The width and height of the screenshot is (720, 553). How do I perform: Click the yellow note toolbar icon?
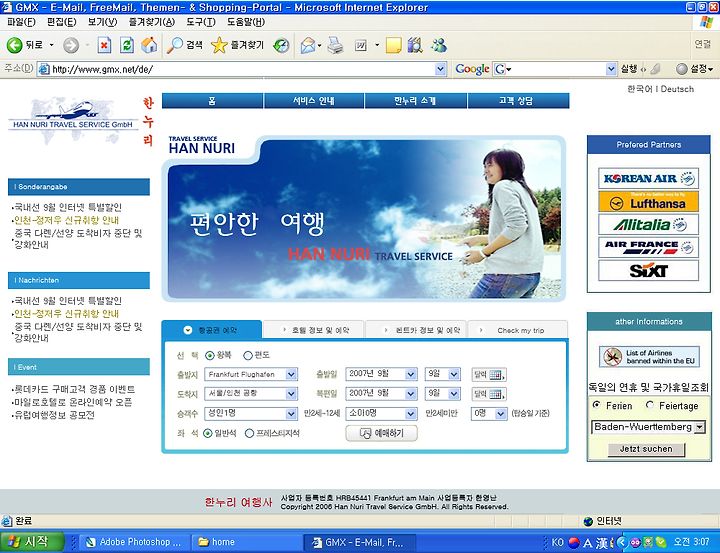point(393,45)
